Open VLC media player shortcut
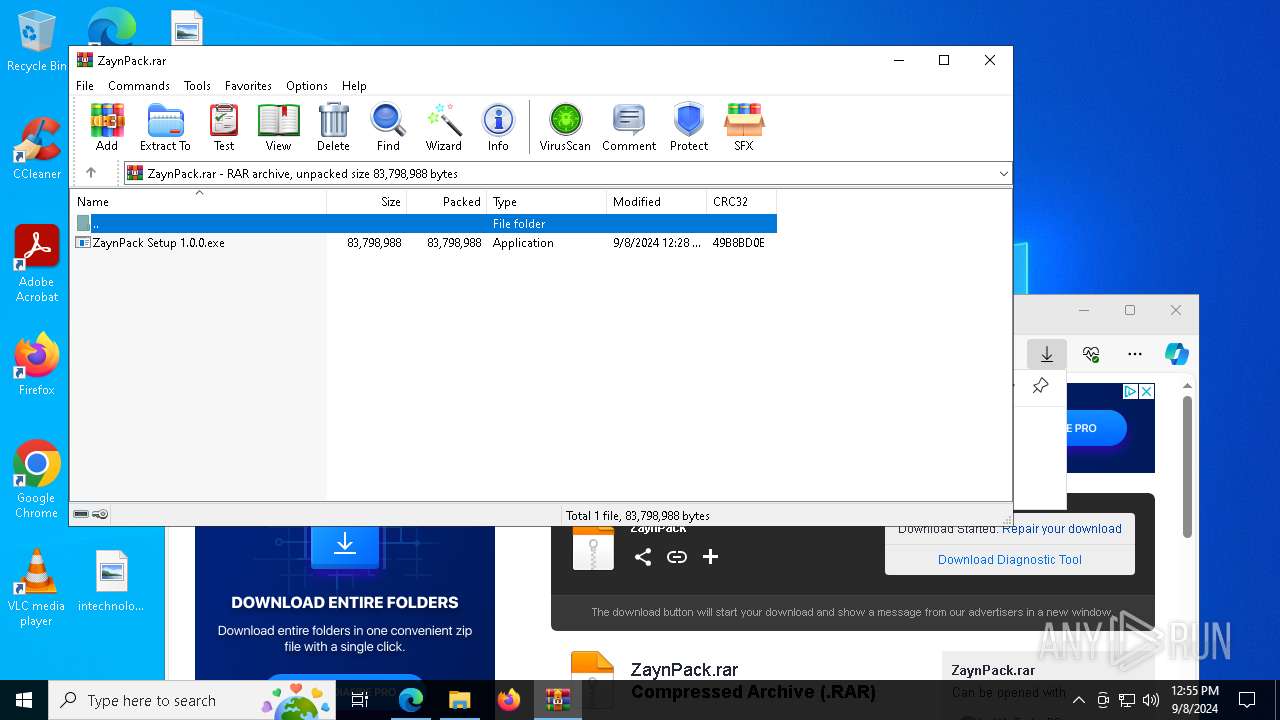 37,588
